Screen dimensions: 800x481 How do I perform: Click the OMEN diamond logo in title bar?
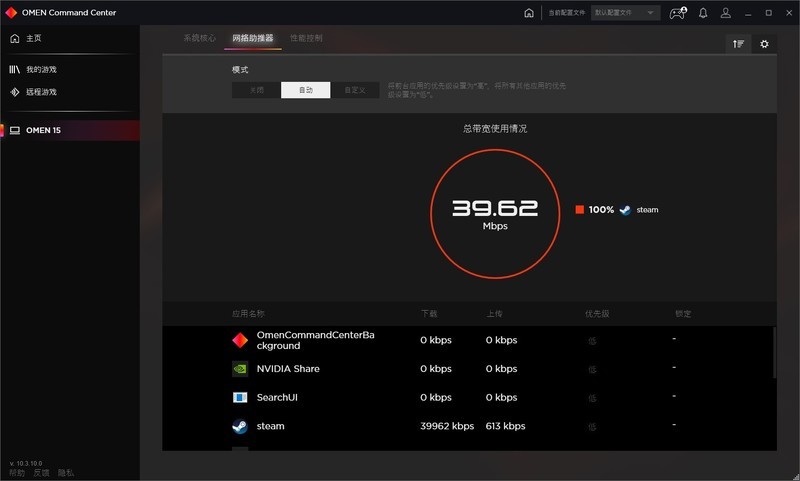pyautogui.click(x=11, y=12)
